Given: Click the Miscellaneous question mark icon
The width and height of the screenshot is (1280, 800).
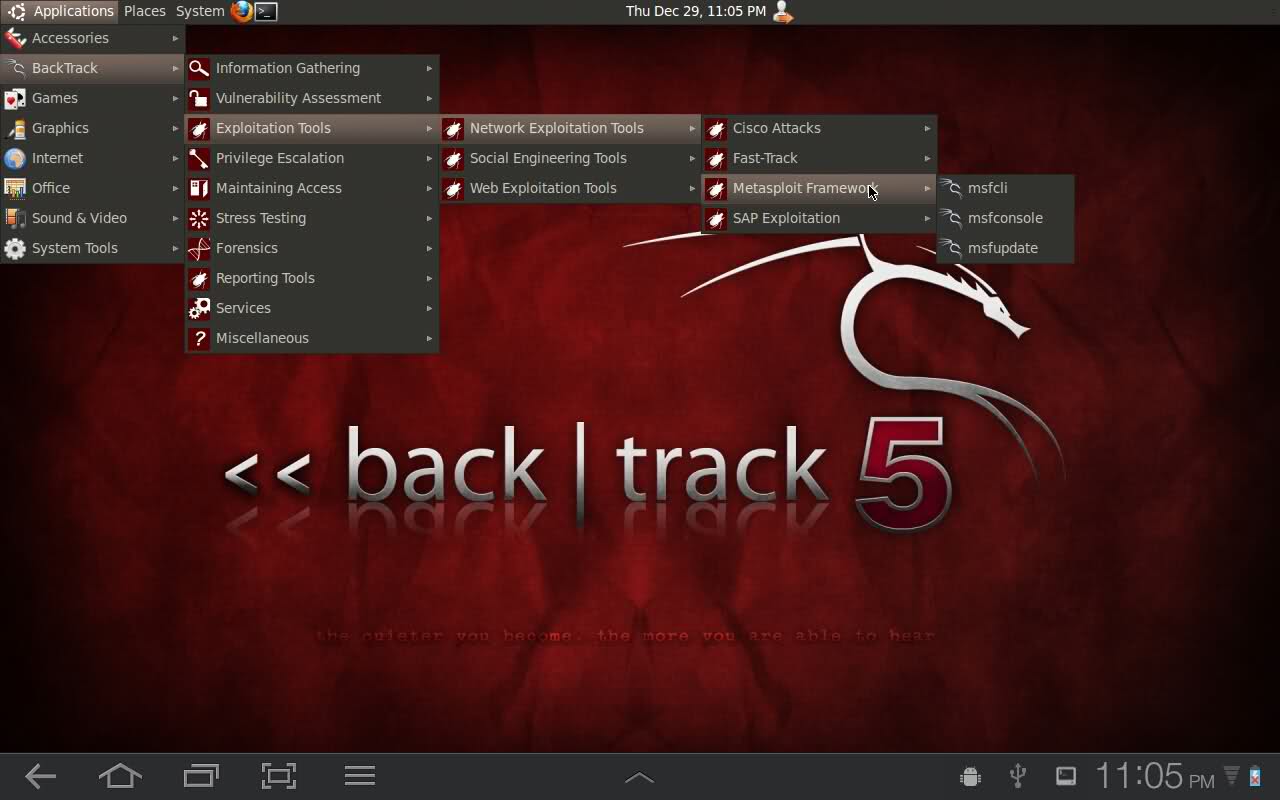Looking at the screenshot, I should (199, 338).
